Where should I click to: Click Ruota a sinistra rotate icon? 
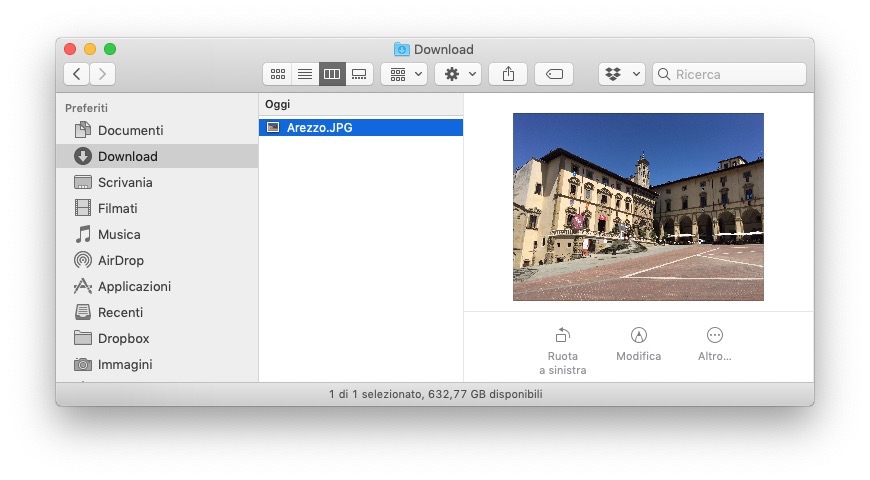click(562, 336)
